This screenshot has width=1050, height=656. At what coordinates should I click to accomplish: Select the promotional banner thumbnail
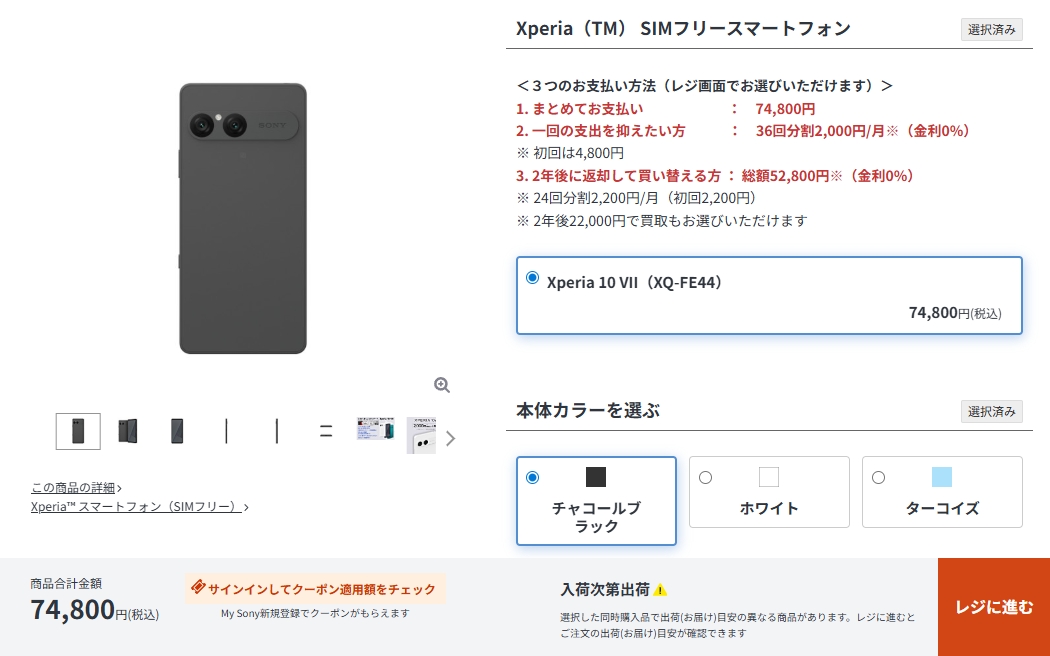click(x=376, y=428)
